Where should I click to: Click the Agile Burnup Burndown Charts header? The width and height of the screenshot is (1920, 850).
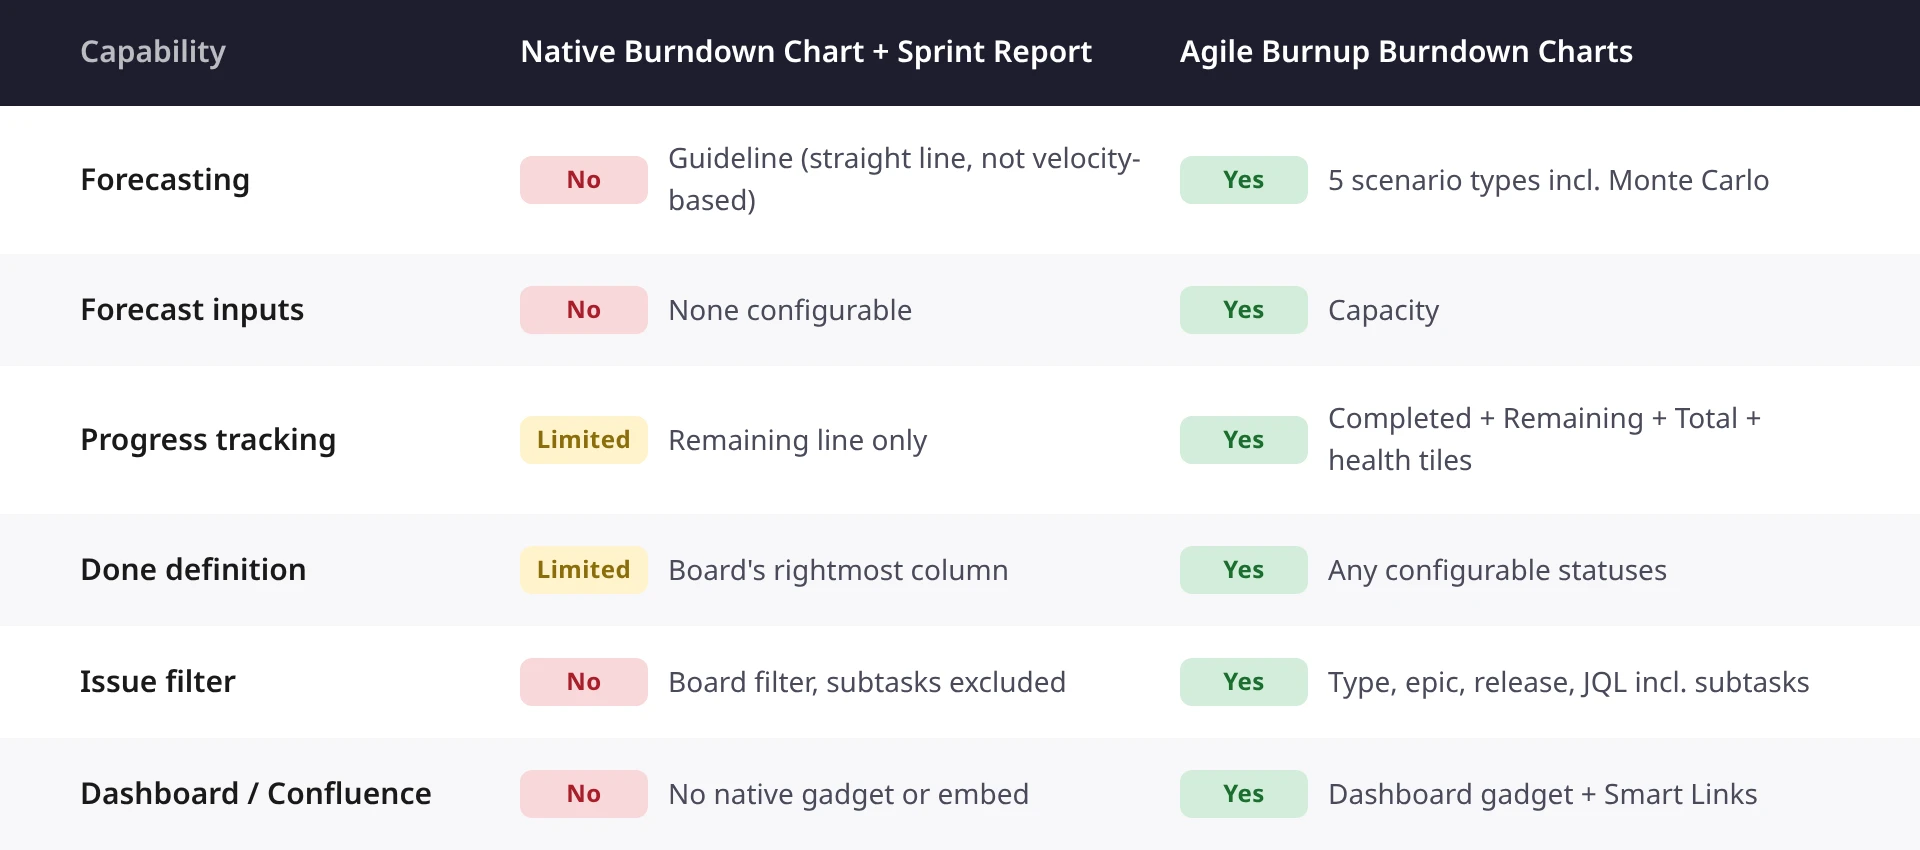pos(1406,52)
